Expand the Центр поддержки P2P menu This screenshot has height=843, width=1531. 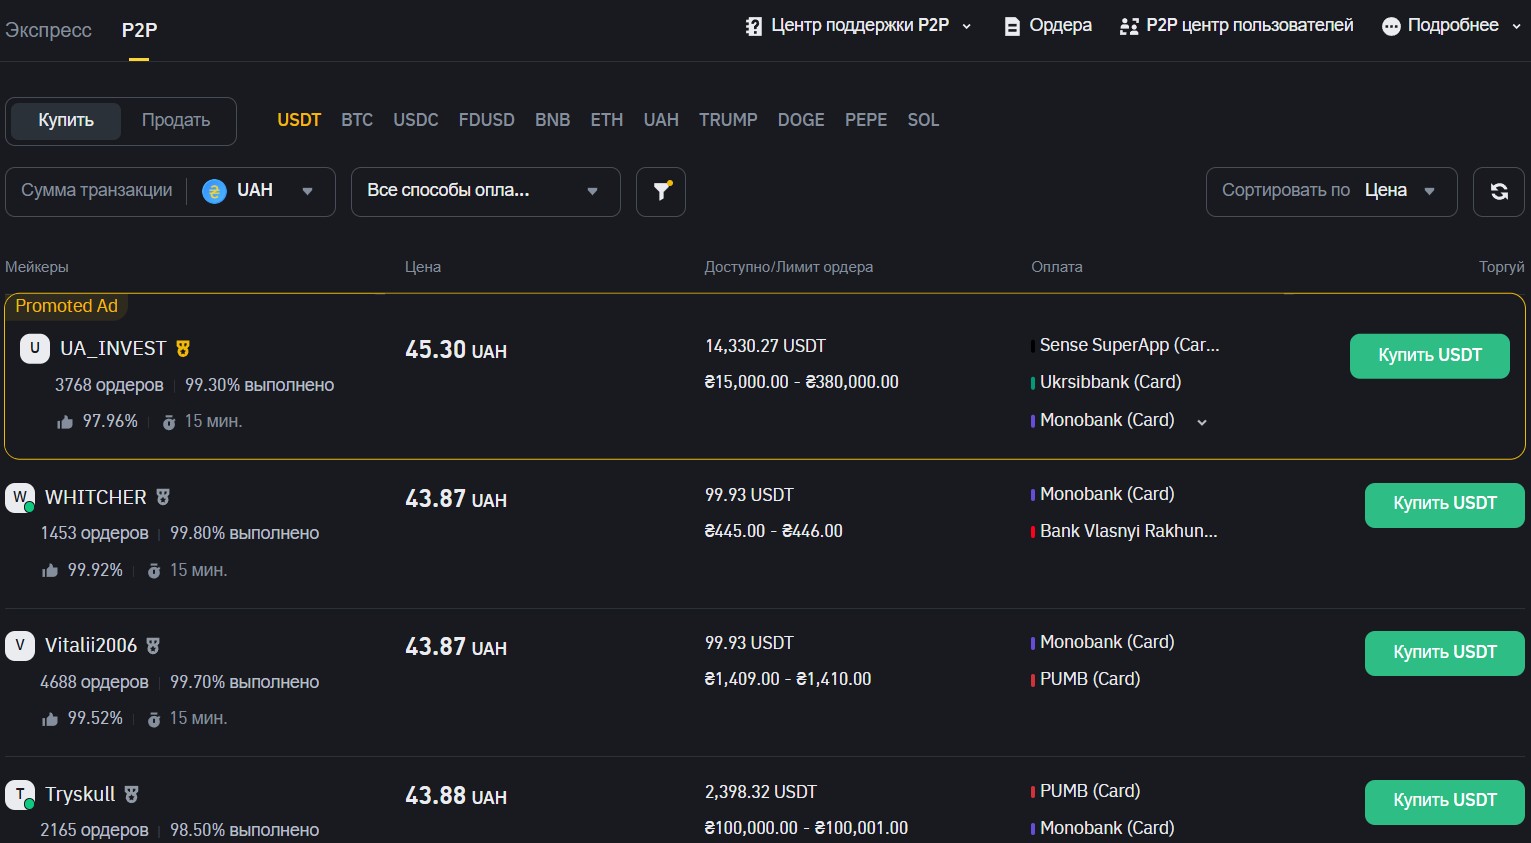966,26
